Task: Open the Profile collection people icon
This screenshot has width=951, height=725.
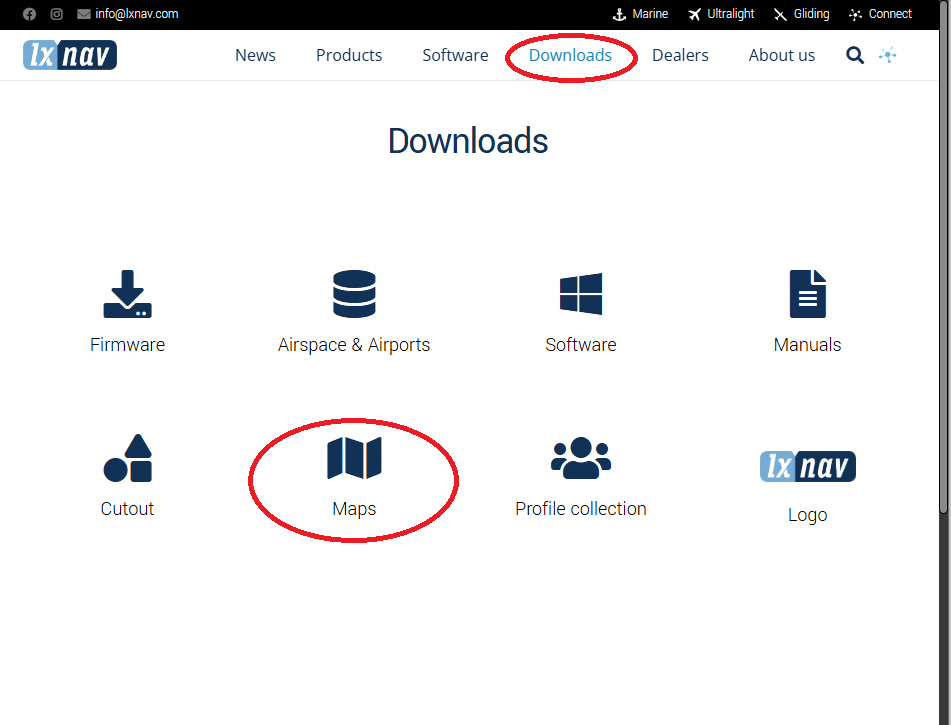Action: click(581, 458)
